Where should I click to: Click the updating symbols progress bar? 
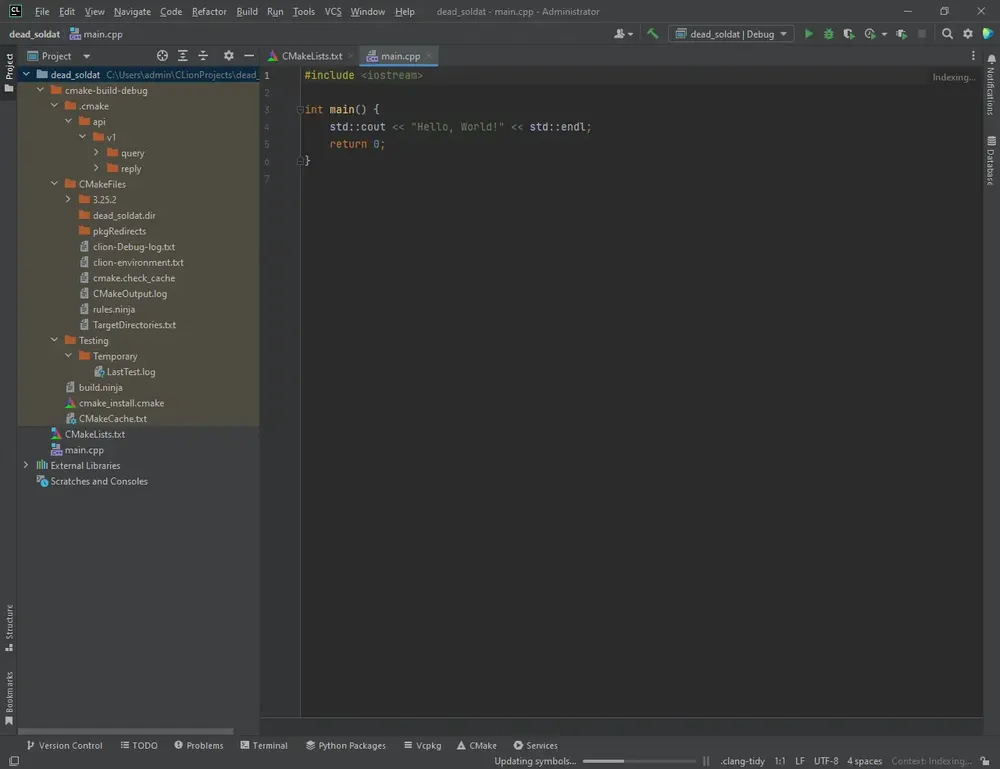[638, 761]
